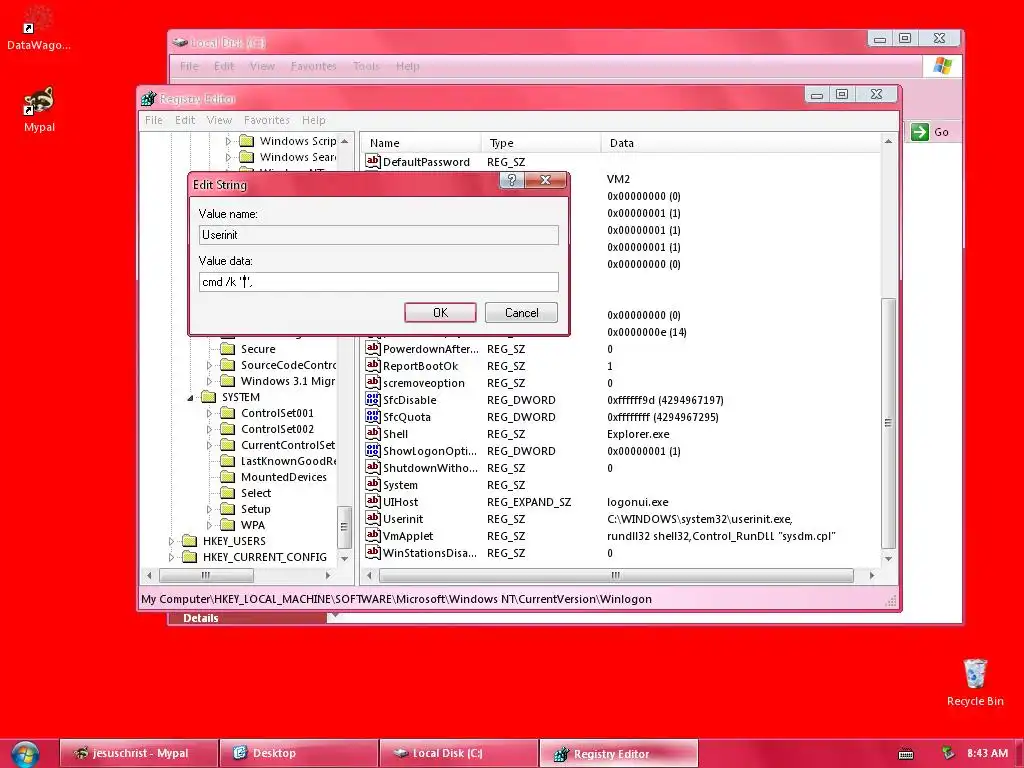Screen dimensions: 1024x768
Task: Select the PowerdownAfter string value icon
Action: [373, 348]
